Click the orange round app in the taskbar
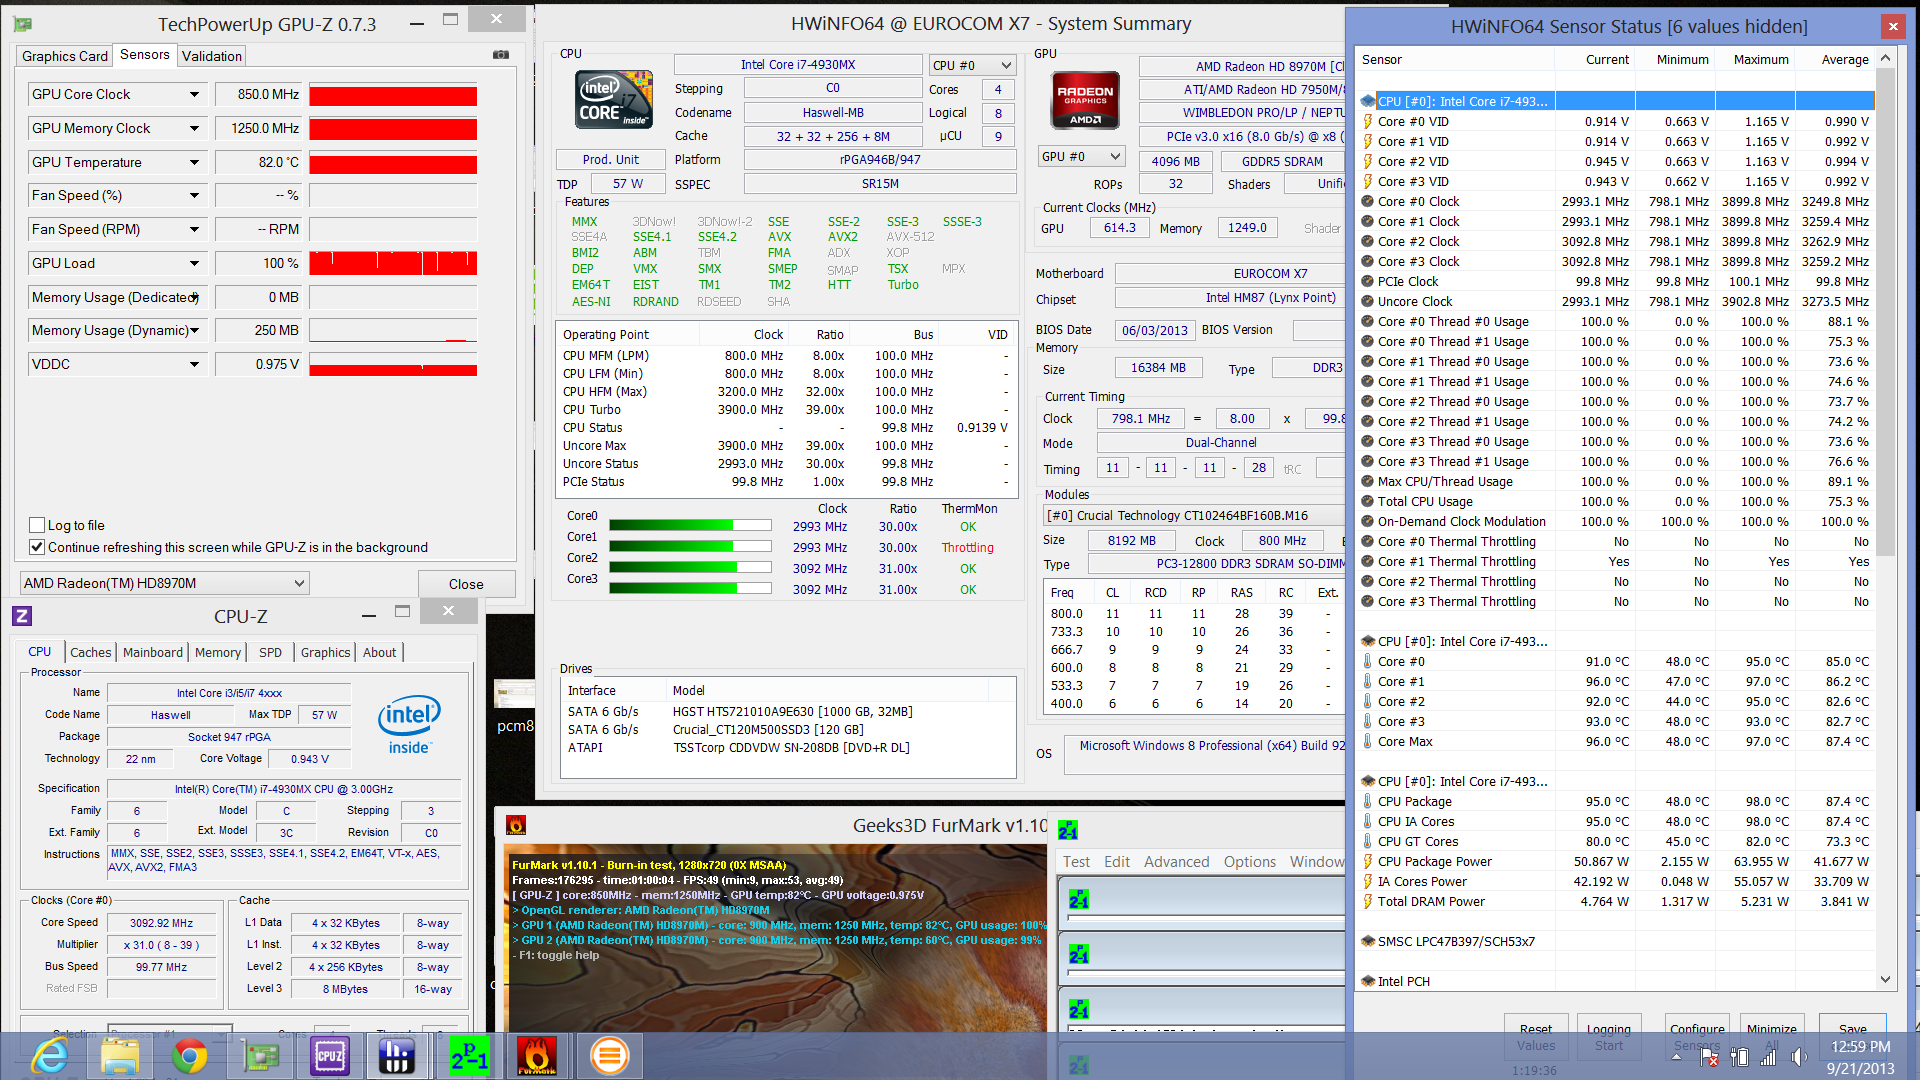The height and width of the screenshot is (1080, 1920). (609, 1056)
